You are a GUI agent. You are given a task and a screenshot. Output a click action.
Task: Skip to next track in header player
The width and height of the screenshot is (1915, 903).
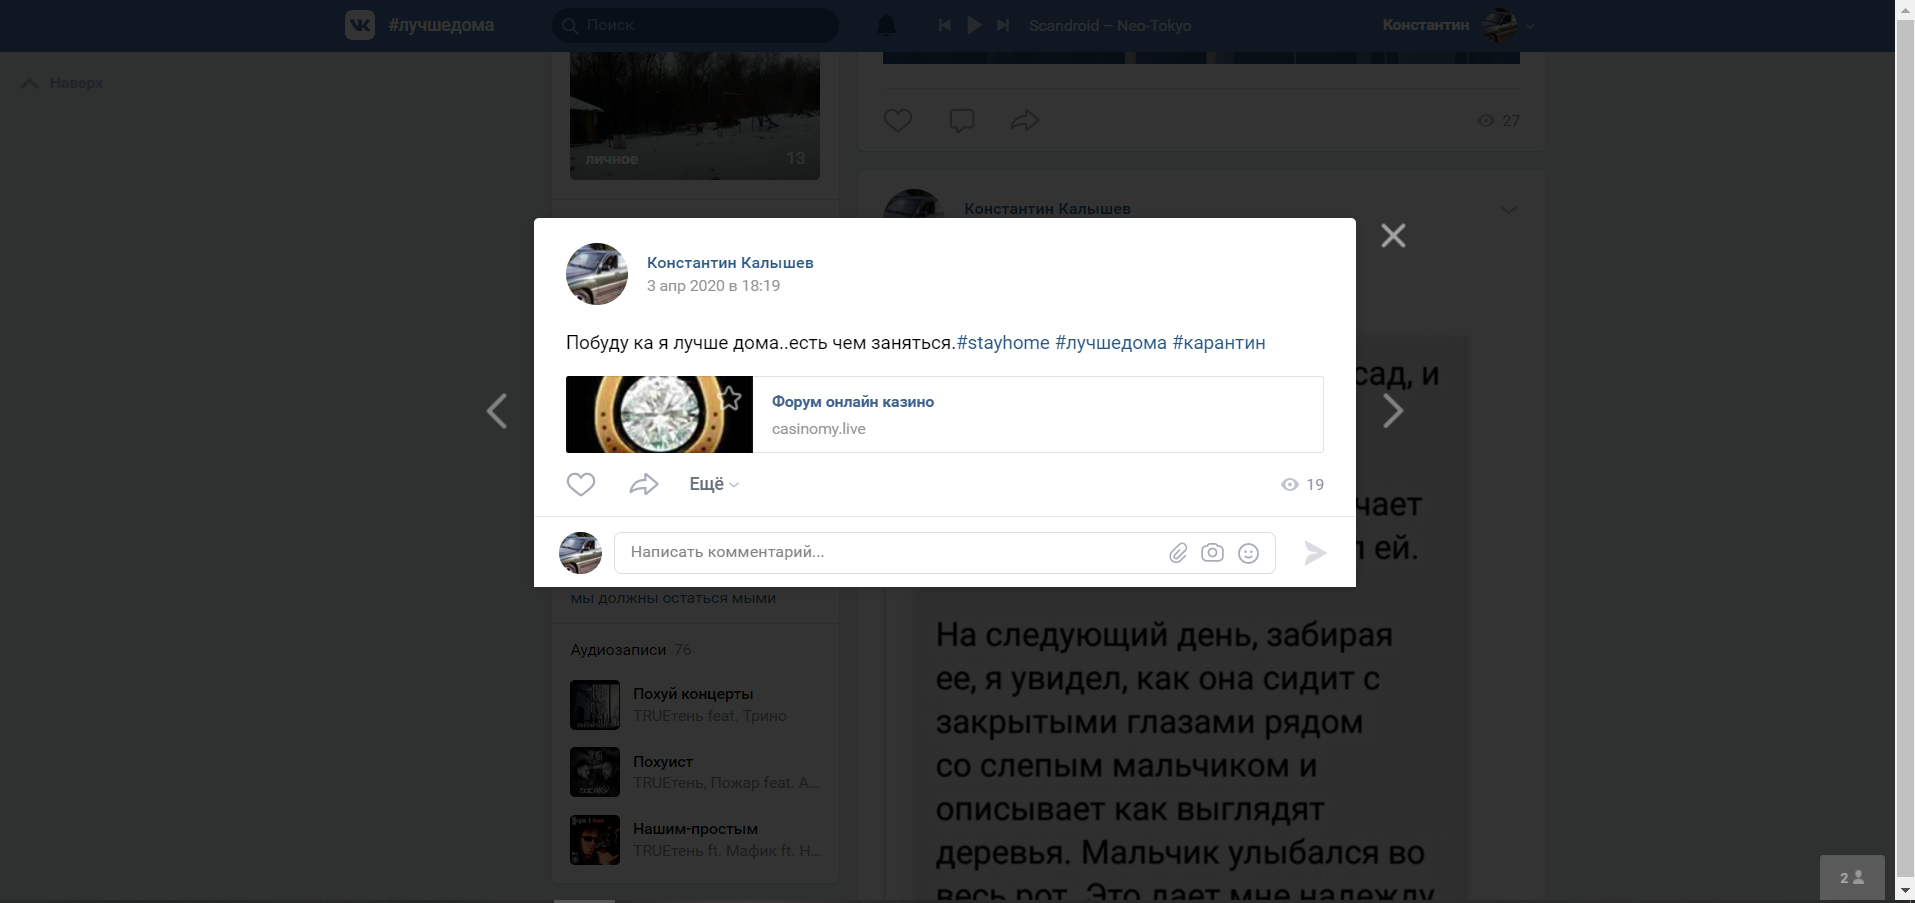point(1003,25)
